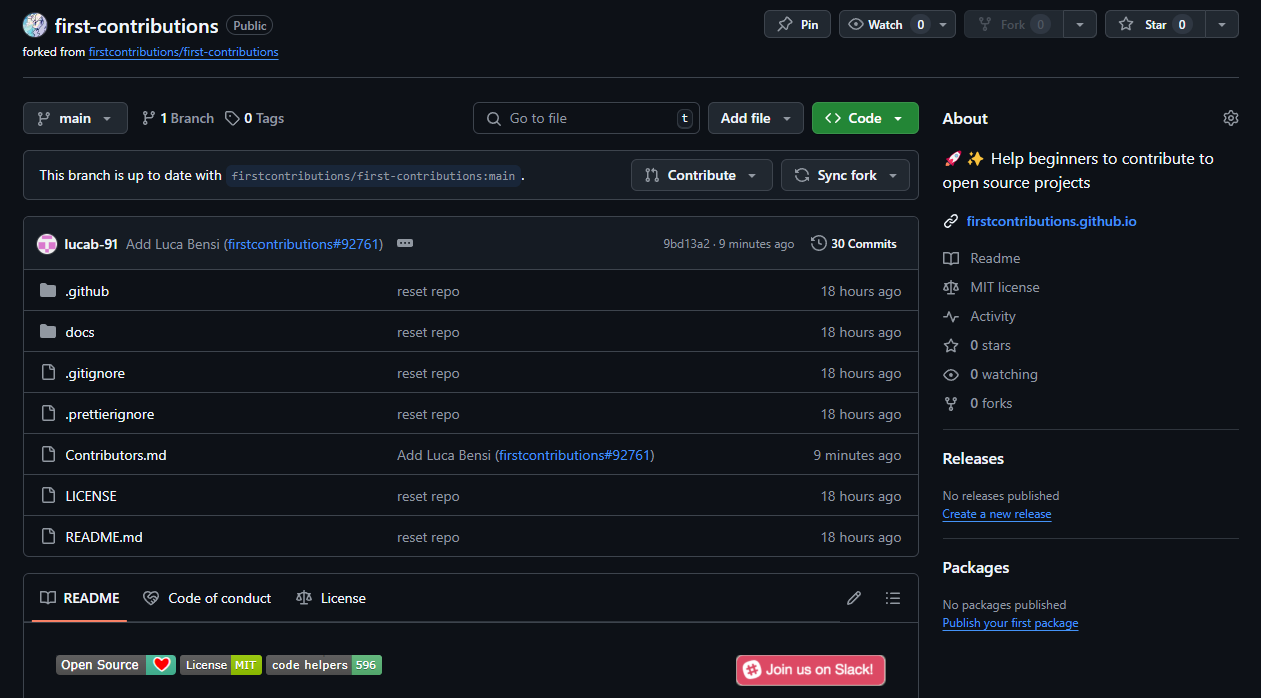Viewport: 1261px width, 698px height.
Task: Open the Add file dropdown
Action: pyautogui.click(x=756, y=118)
